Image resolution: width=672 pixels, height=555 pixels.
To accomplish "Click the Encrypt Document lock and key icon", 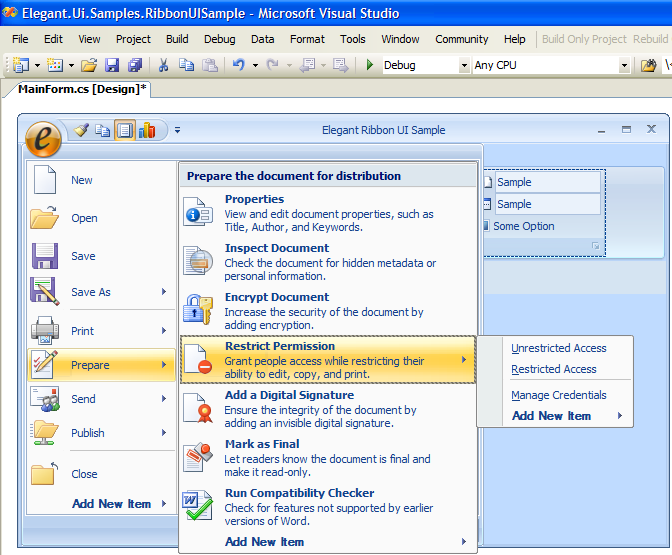I will (198, 309).
